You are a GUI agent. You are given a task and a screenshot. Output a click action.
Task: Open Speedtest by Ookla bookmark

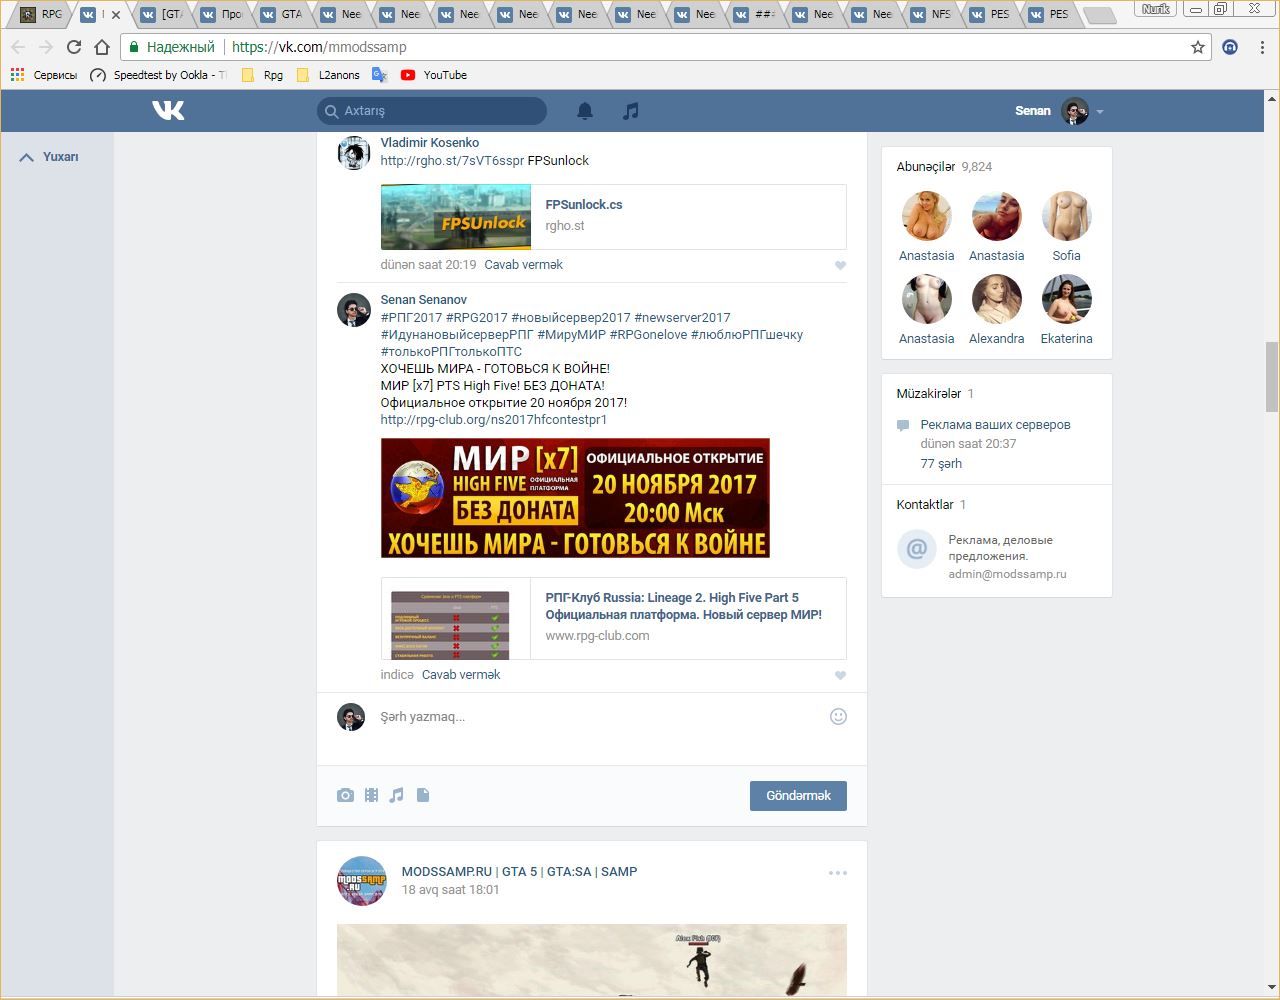pyautogui.click(x=158, y=75)
